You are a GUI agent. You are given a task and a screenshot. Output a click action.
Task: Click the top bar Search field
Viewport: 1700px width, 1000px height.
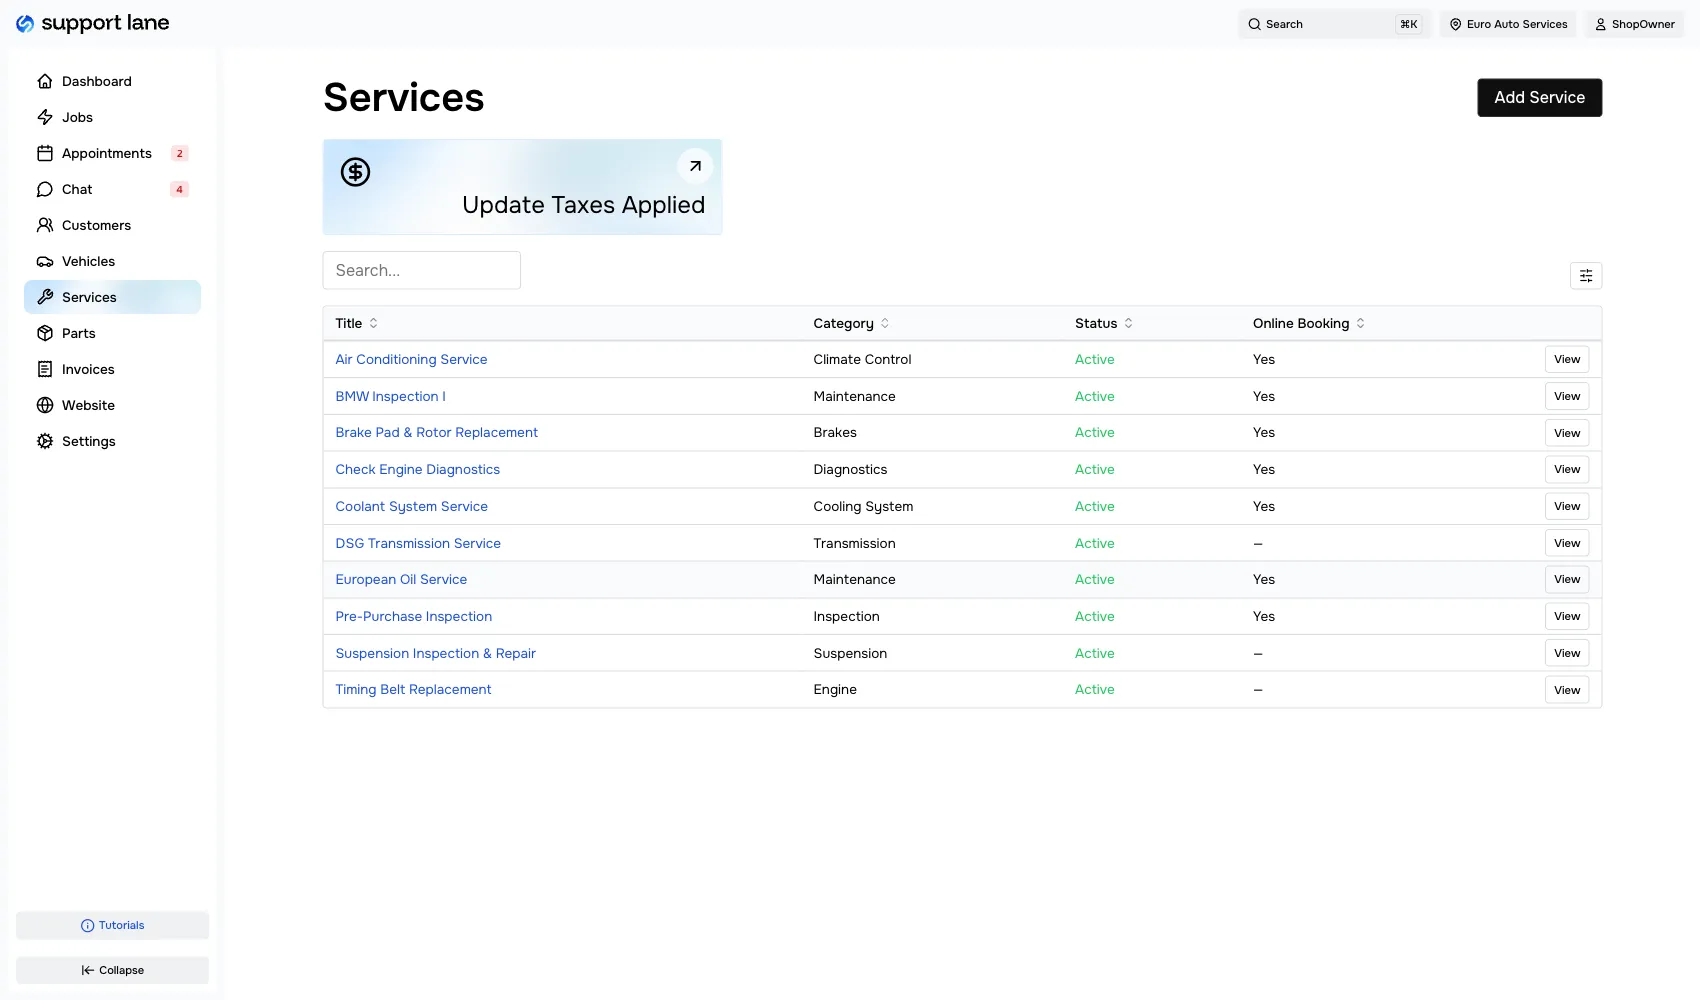[1334, 24]
